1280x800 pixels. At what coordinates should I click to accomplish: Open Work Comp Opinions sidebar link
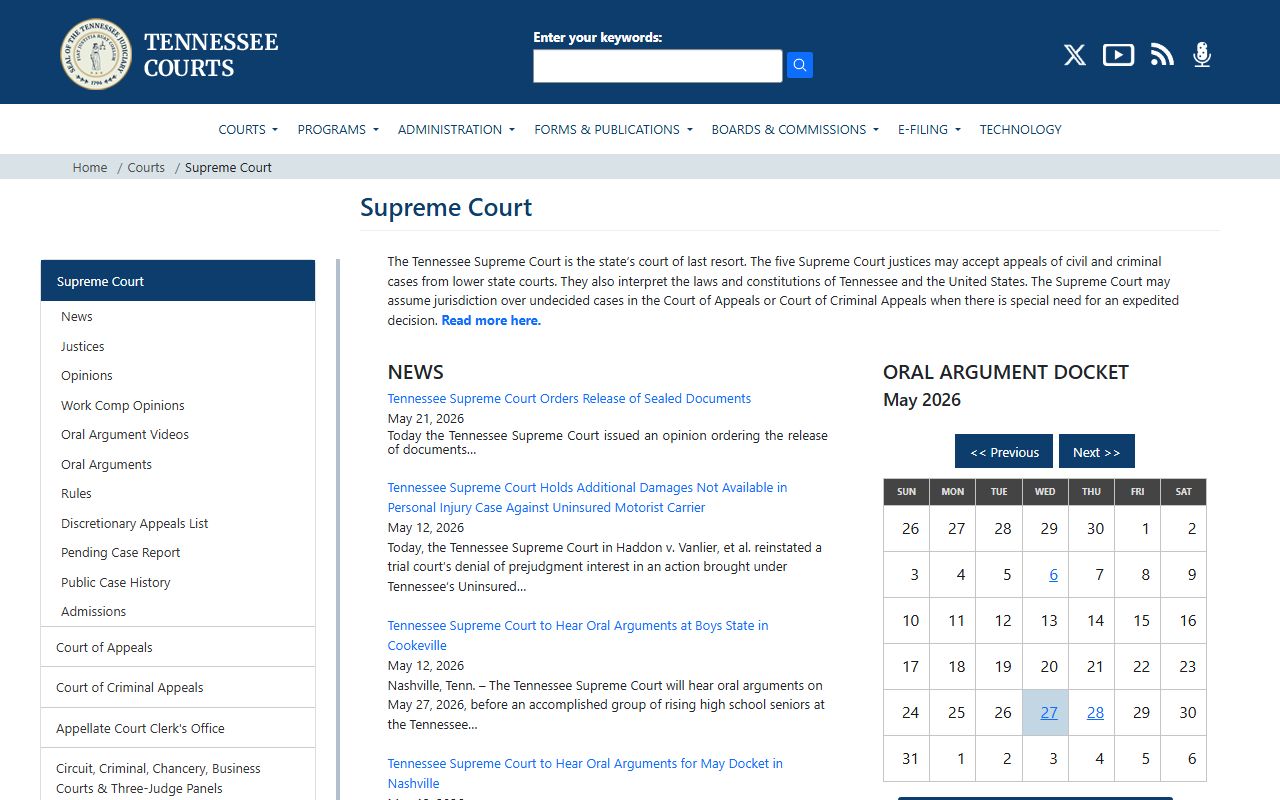[123, 405]
